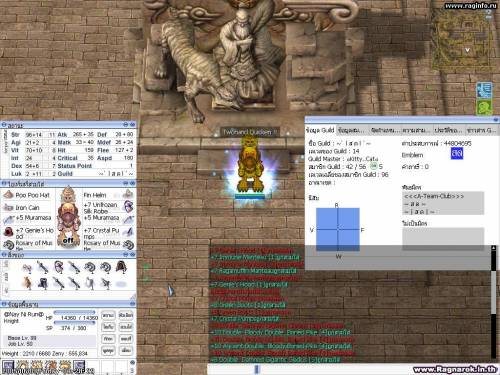Image resolution: width=500 pixels, height=375 pixels.
Task: Select the Poo Poo Hat equipment icon
Action: click(x=8, y=195)
